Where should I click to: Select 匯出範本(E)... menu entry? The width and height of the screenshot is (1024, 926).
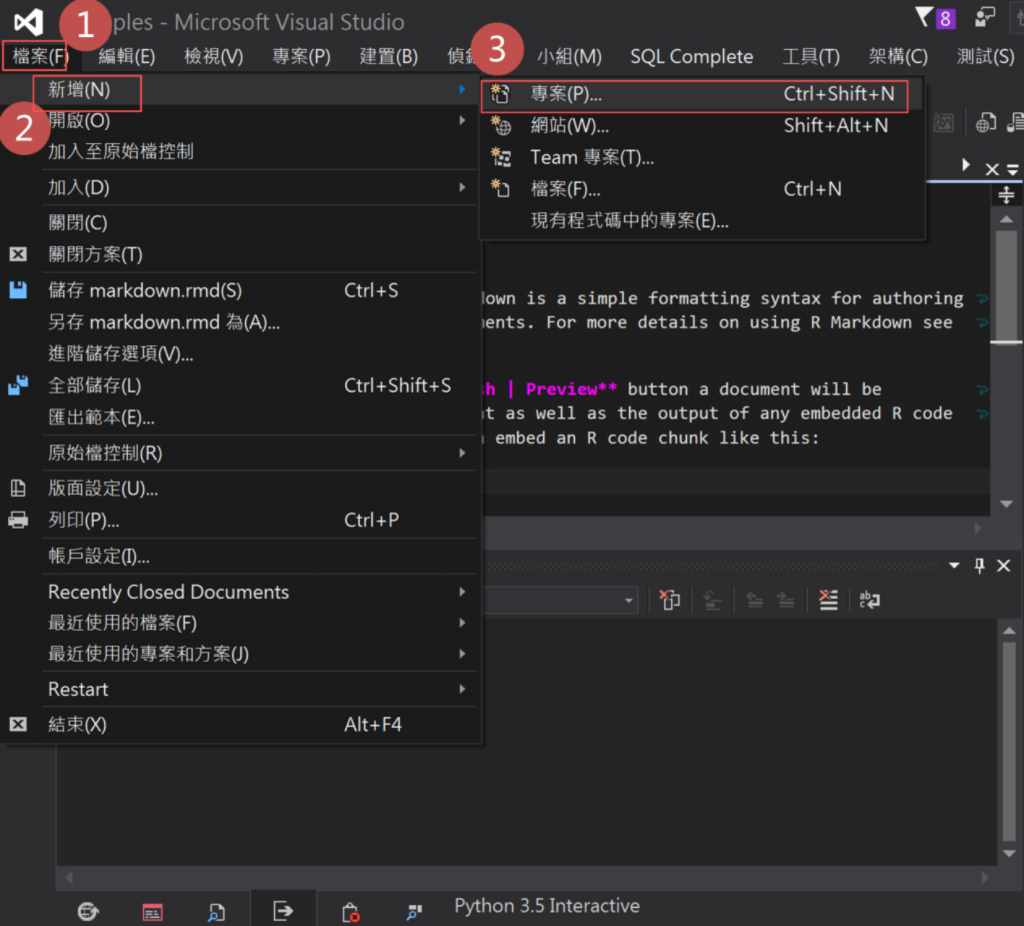click(240, 417)
